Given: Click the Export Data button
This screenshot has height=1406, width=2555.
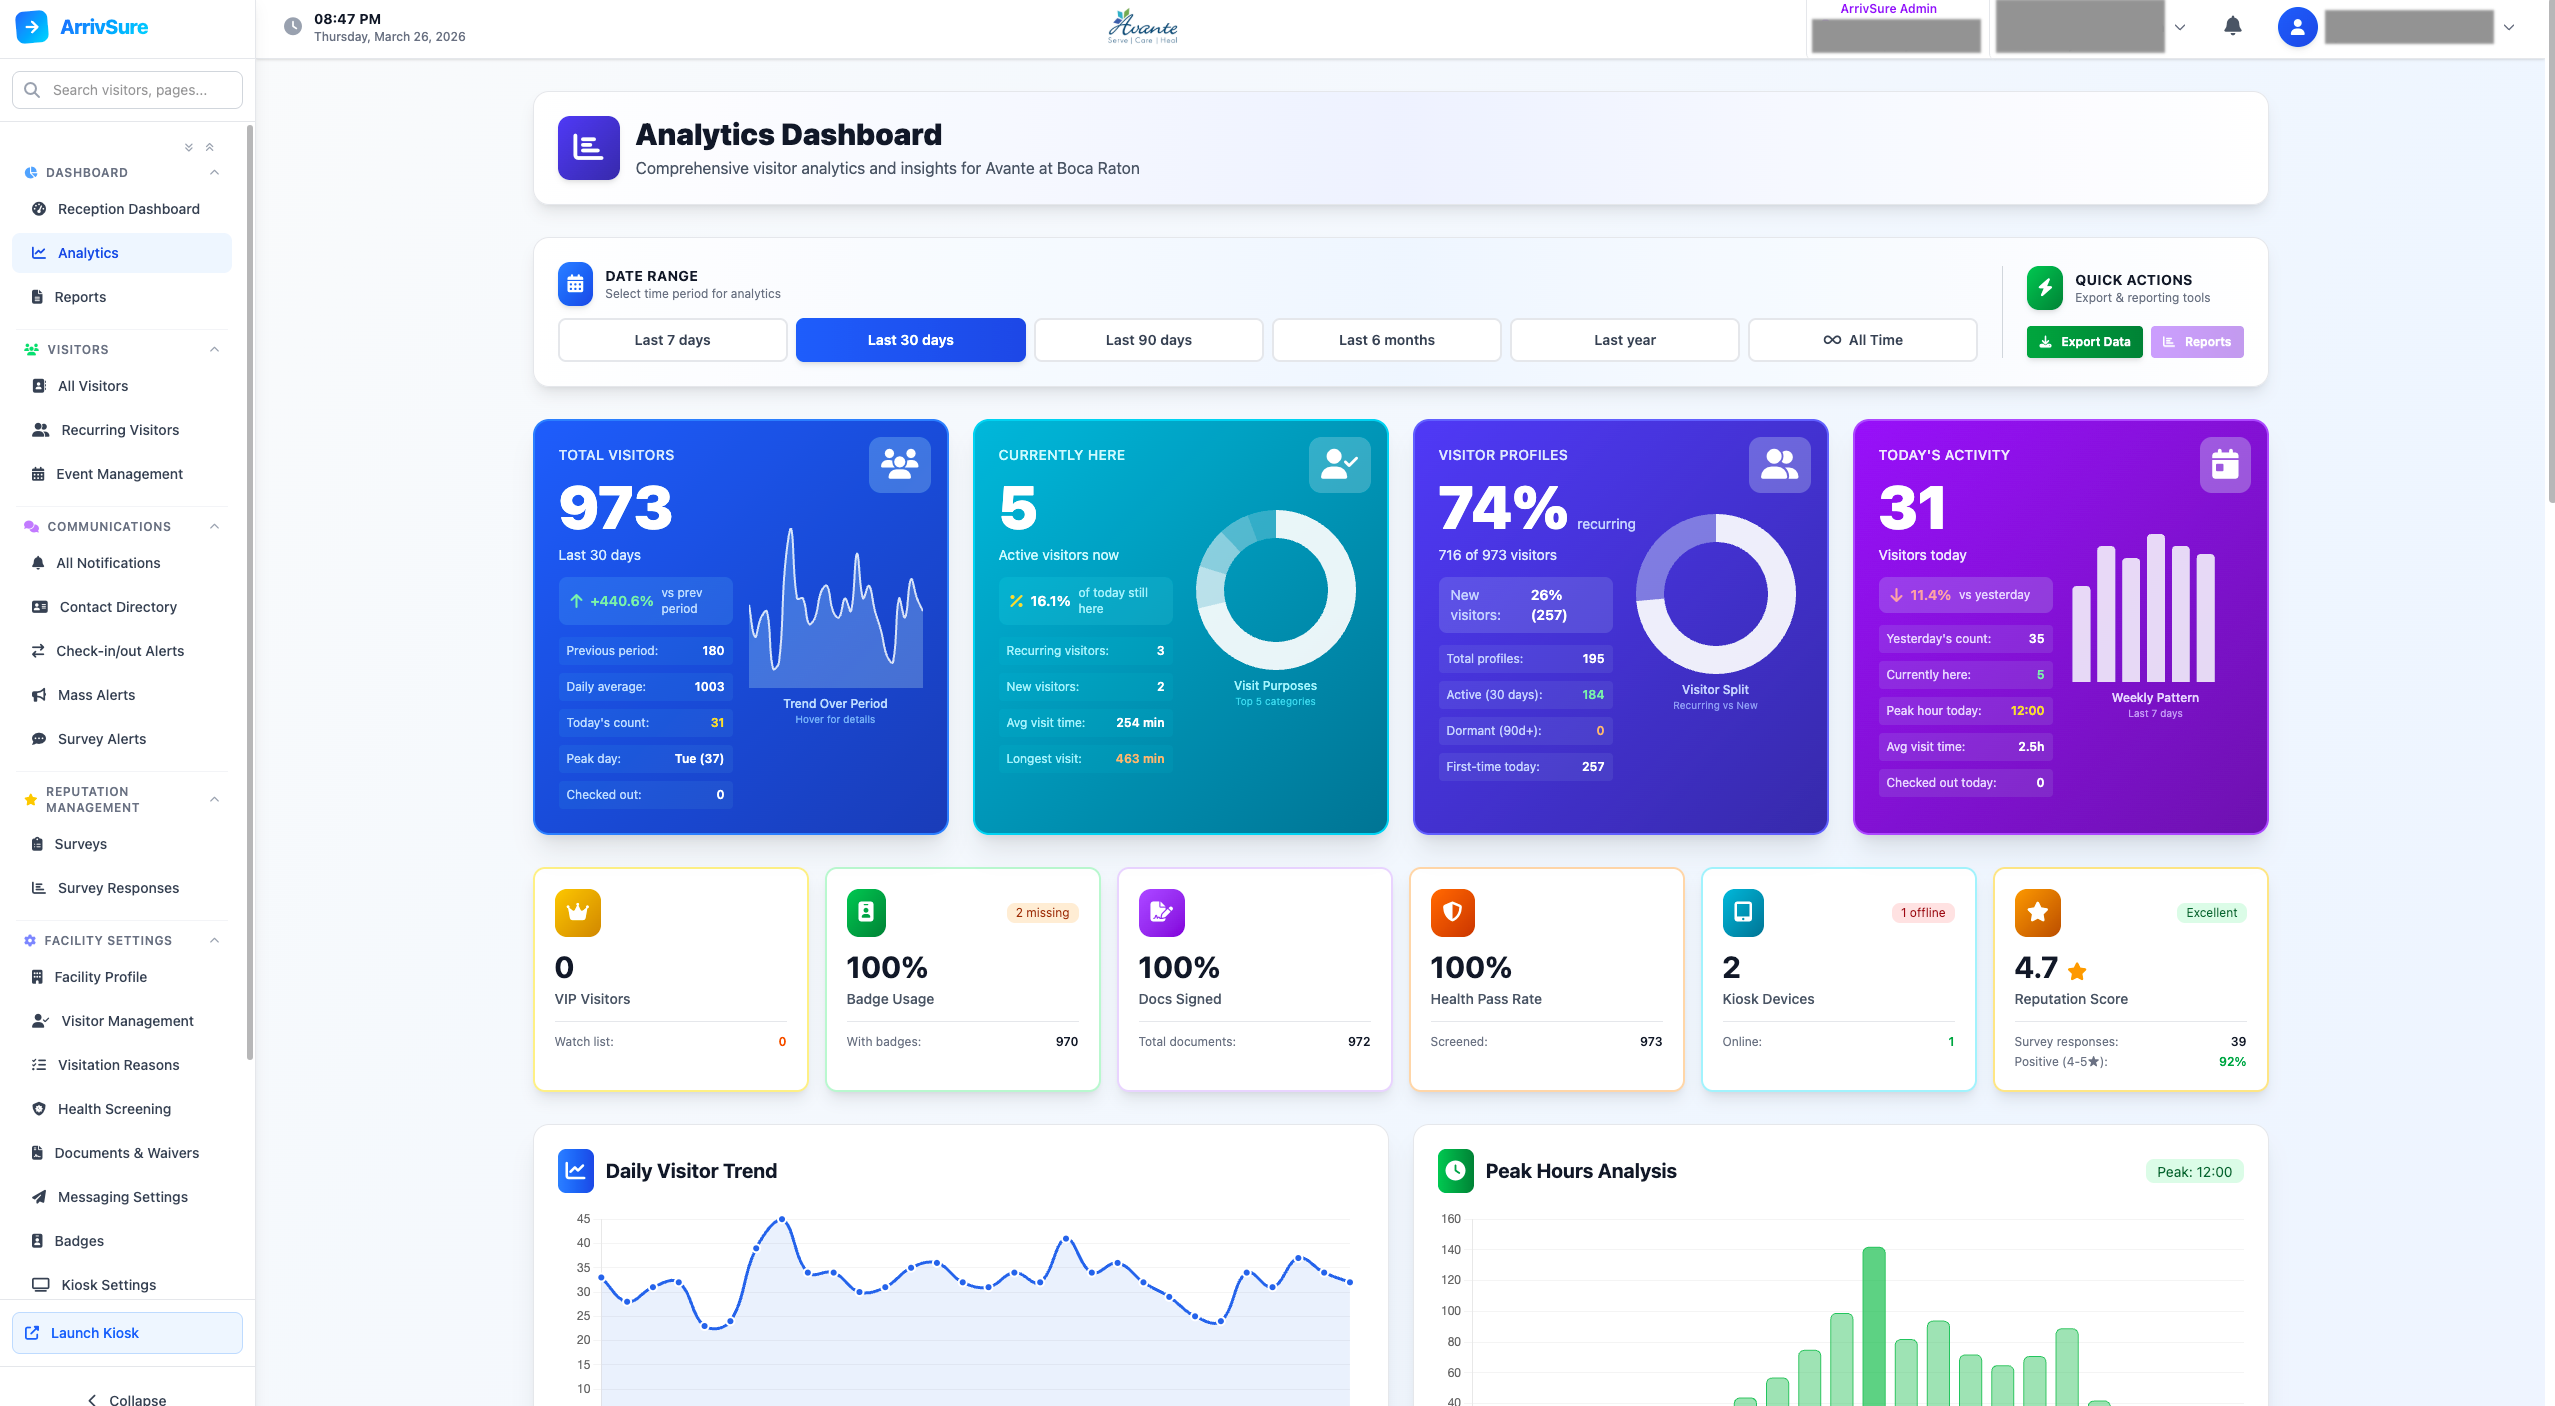Looking at the screenshot, I should pos(2084,342).
